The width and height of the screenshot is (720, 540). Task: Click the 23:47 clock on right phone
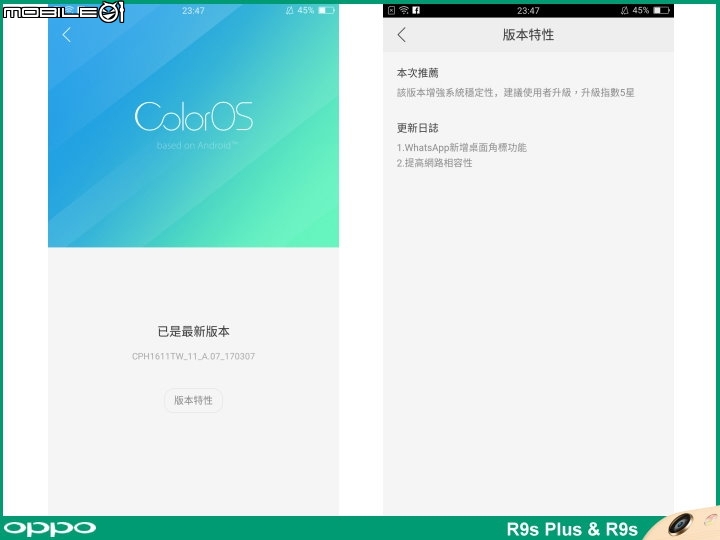(x=528, y=11)
